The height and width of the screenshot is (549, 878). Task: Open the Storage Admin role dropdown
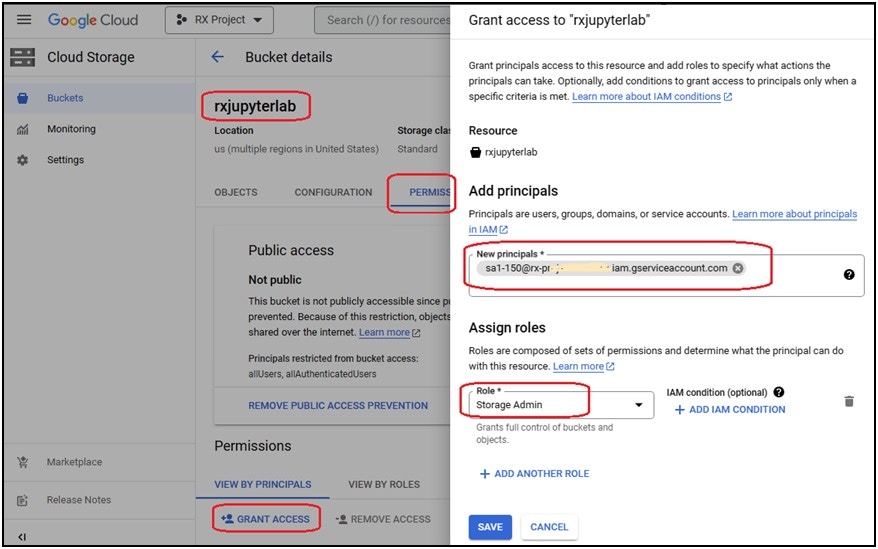(x=561, y=404)
